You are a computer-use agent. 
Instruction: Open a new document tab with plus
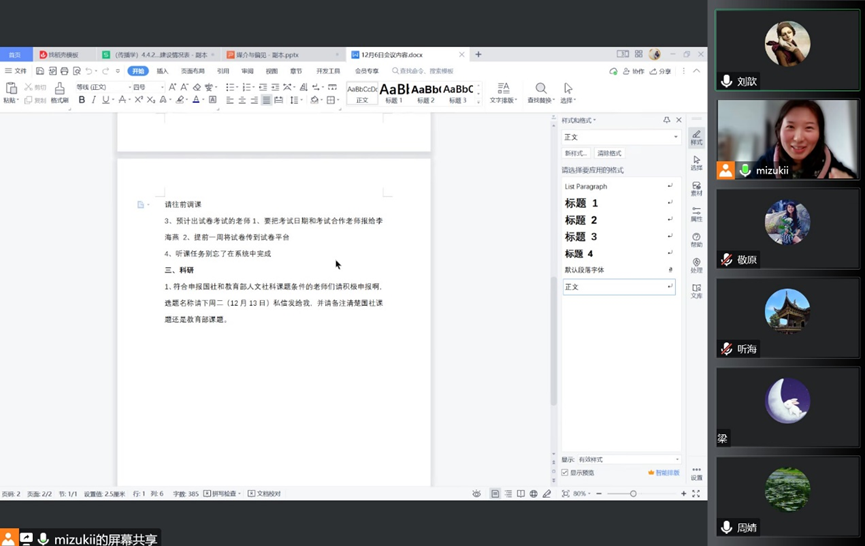pos(478,54)
